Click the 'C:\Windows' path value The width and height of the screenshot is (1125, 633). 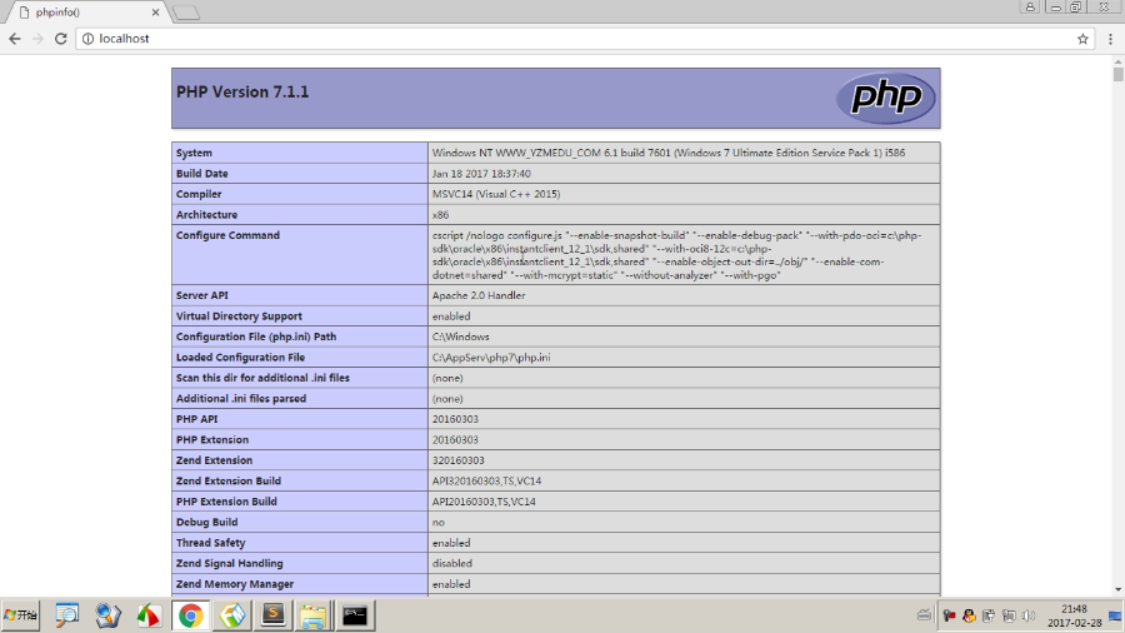tap(461, 337)
